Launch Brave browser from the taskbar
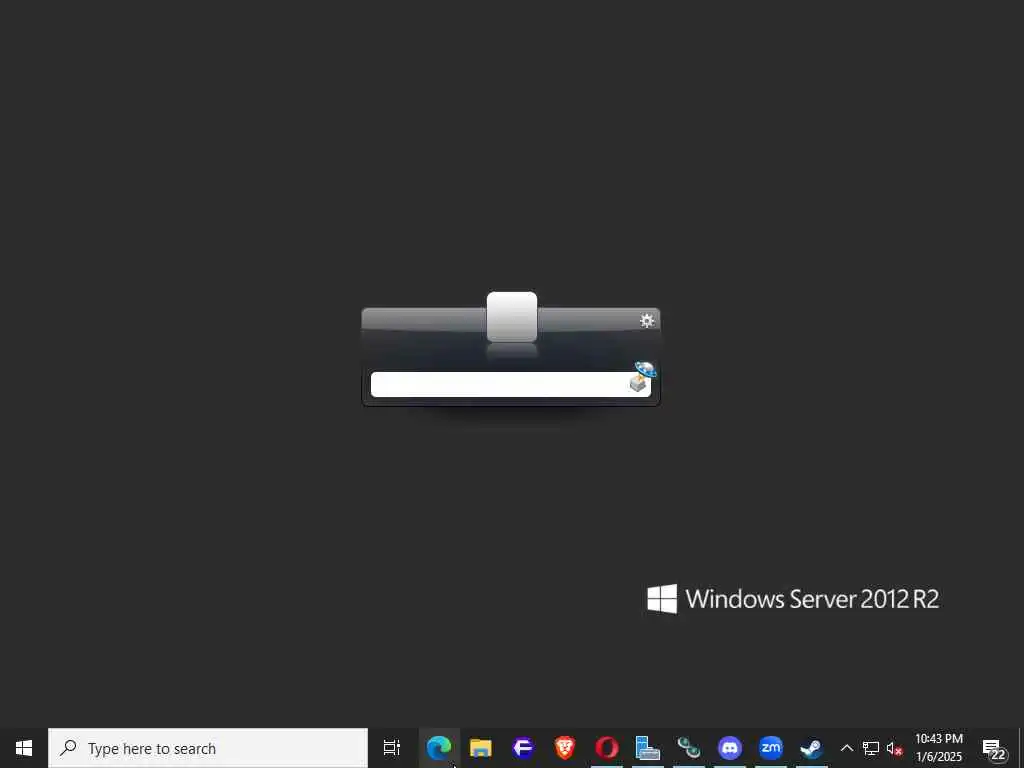The width and height of the screenshot is (1024, 768). [x=565, y=748]
